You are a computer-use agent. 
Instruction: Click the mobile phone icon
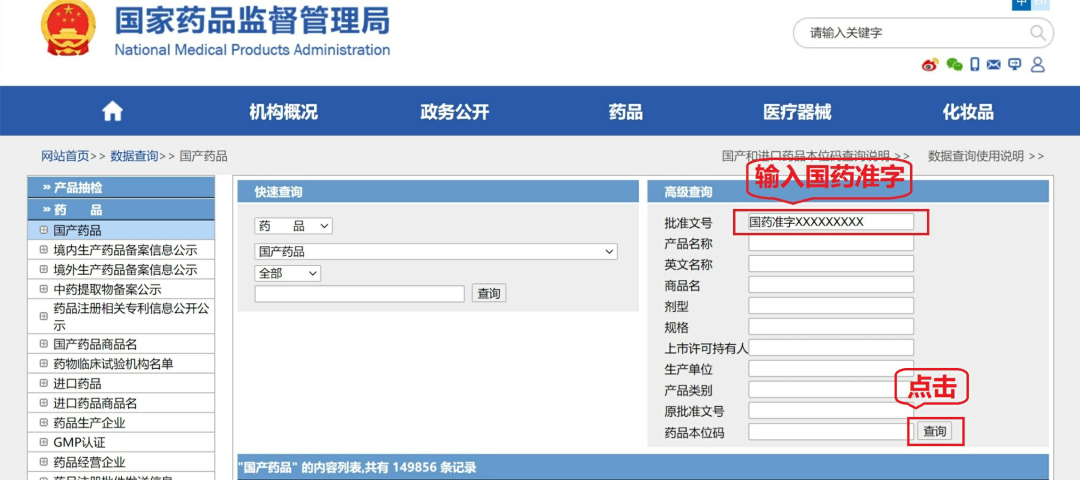[x=975, y=65]
